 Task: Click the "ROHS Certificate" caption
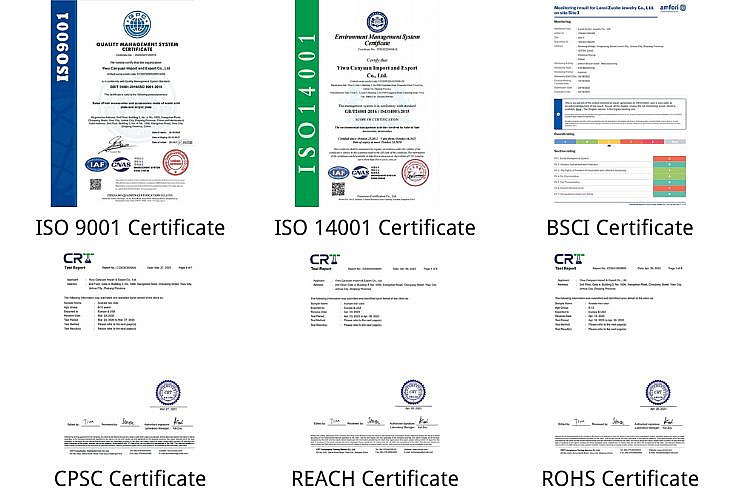(620, 478)
